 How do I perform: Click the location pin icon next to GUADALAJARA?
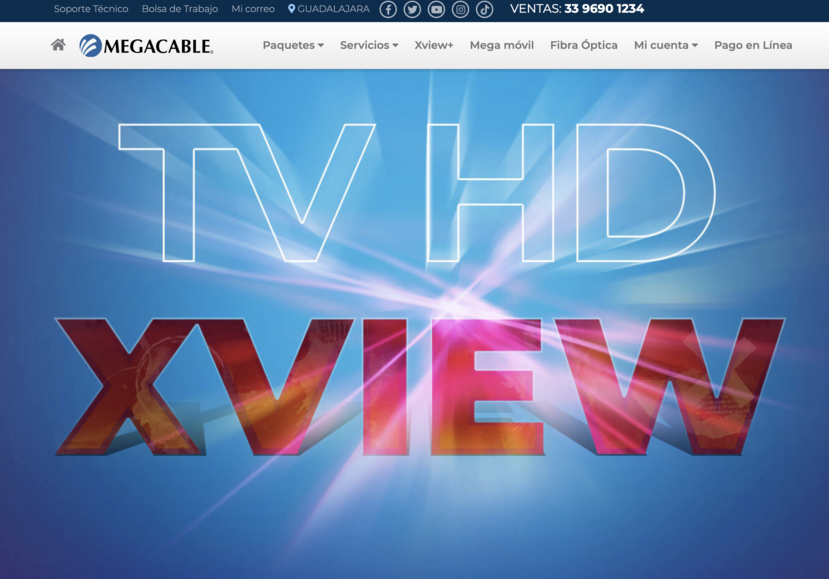[290, 10]
